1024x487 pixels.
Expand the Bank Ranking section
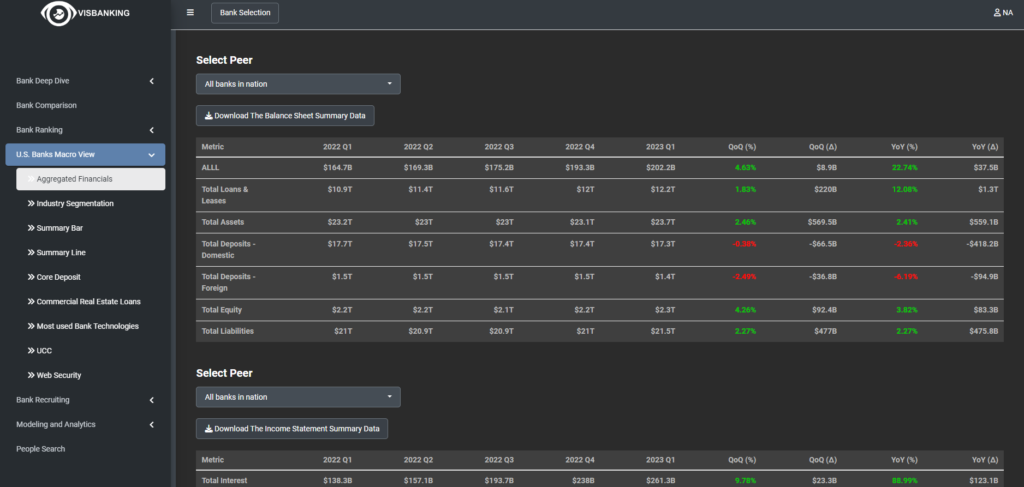tap(151, 130)
